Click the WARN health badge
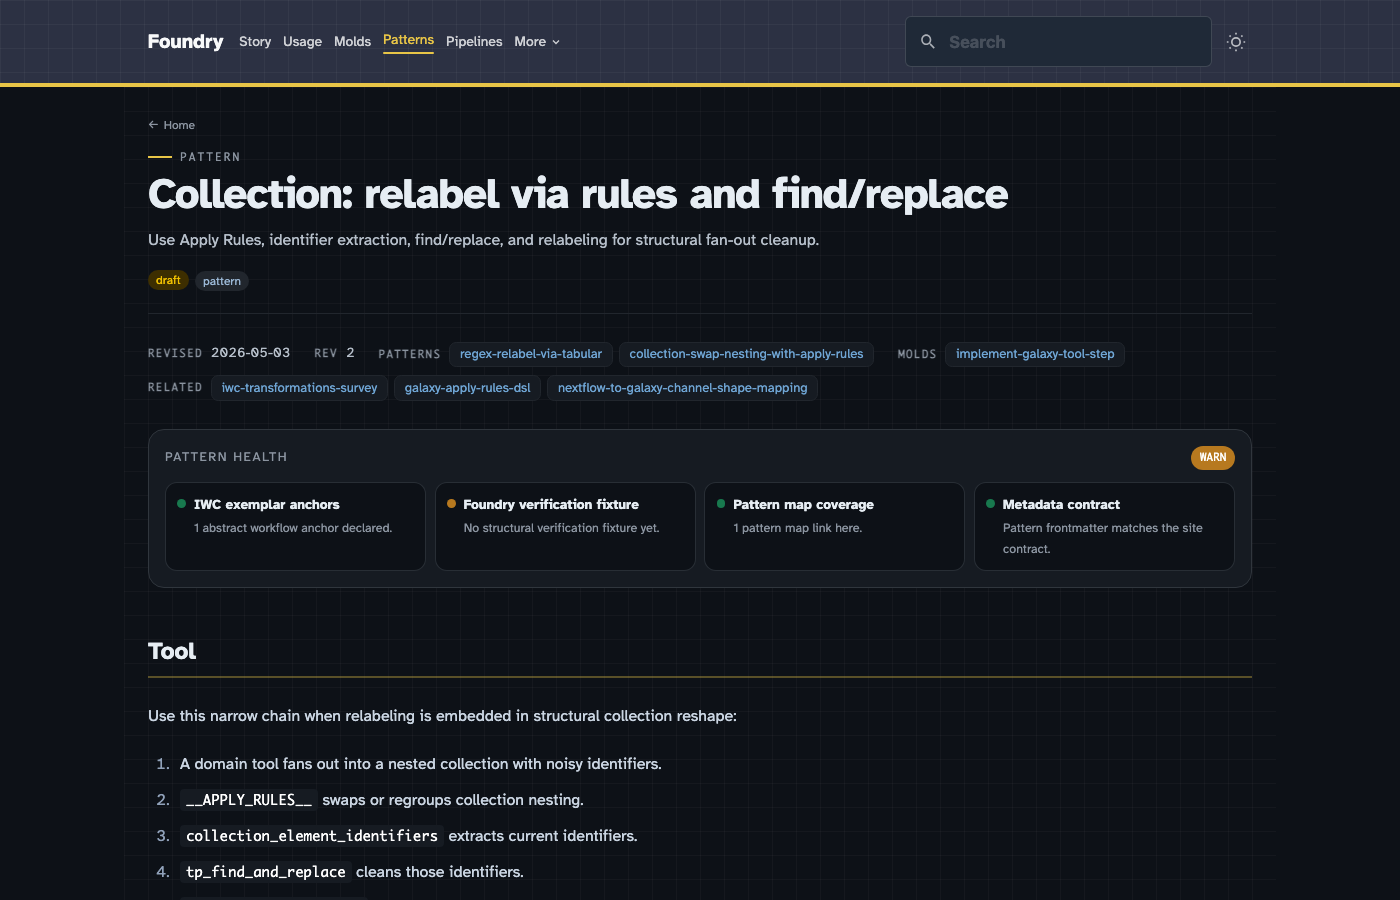 (x=1213, y=457)
